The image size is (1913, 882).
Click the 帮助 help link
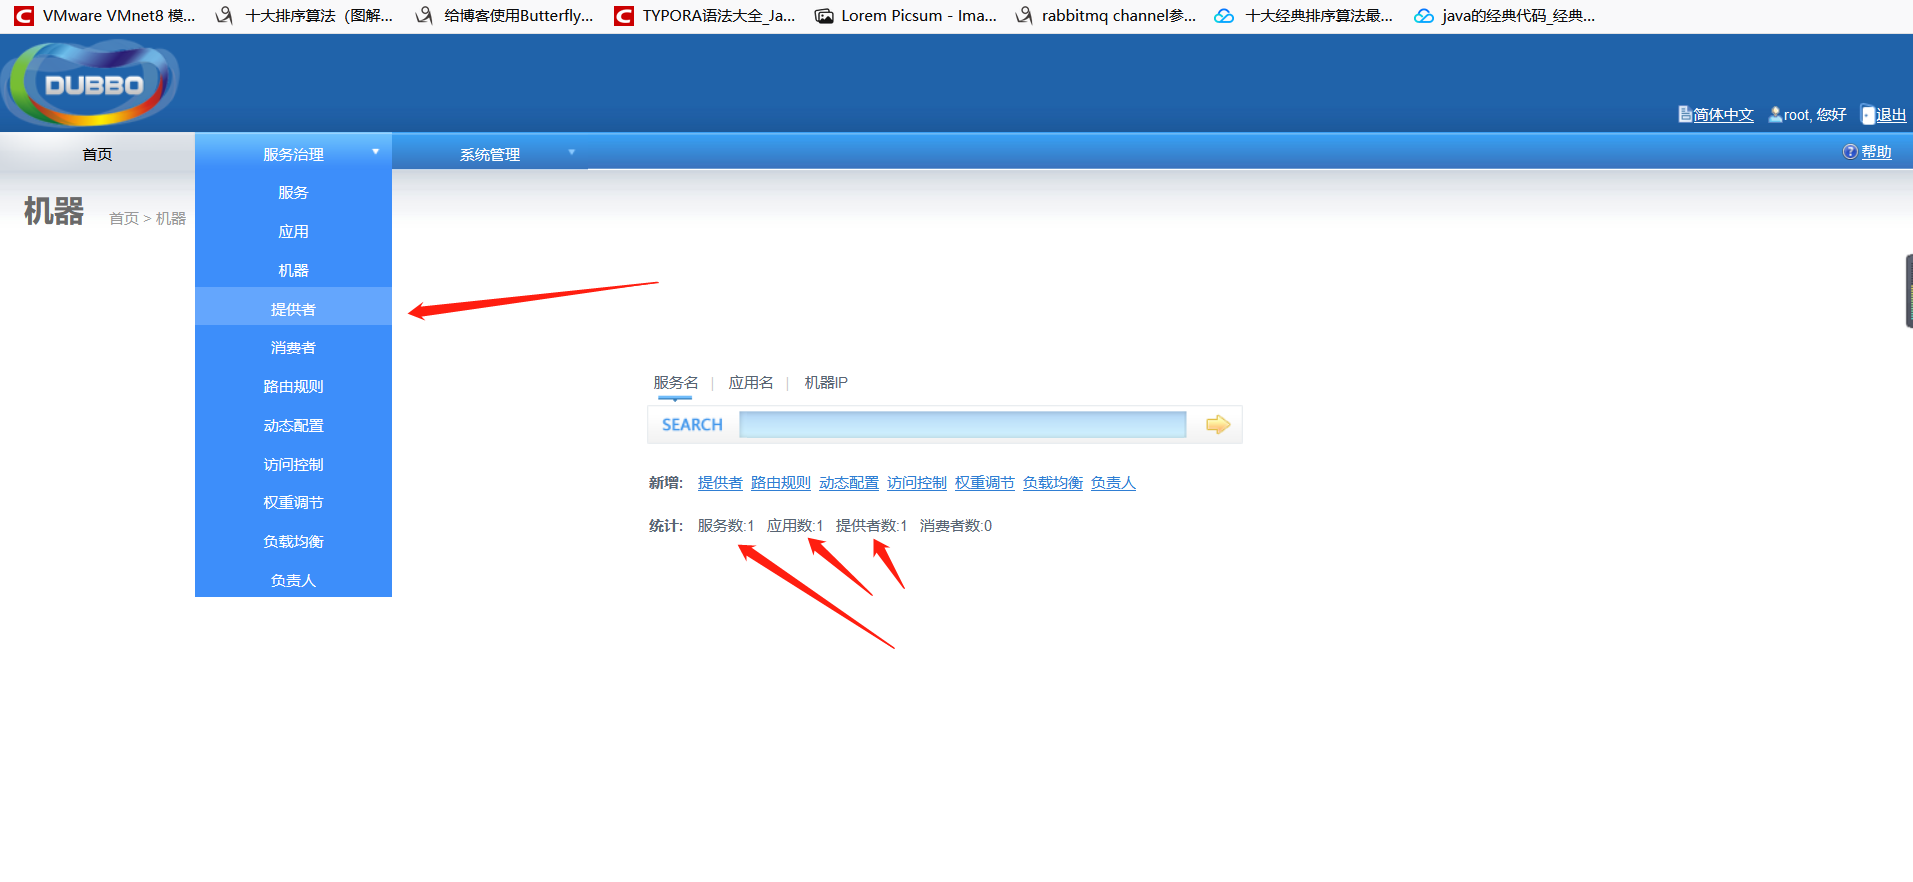(1876, 152)
